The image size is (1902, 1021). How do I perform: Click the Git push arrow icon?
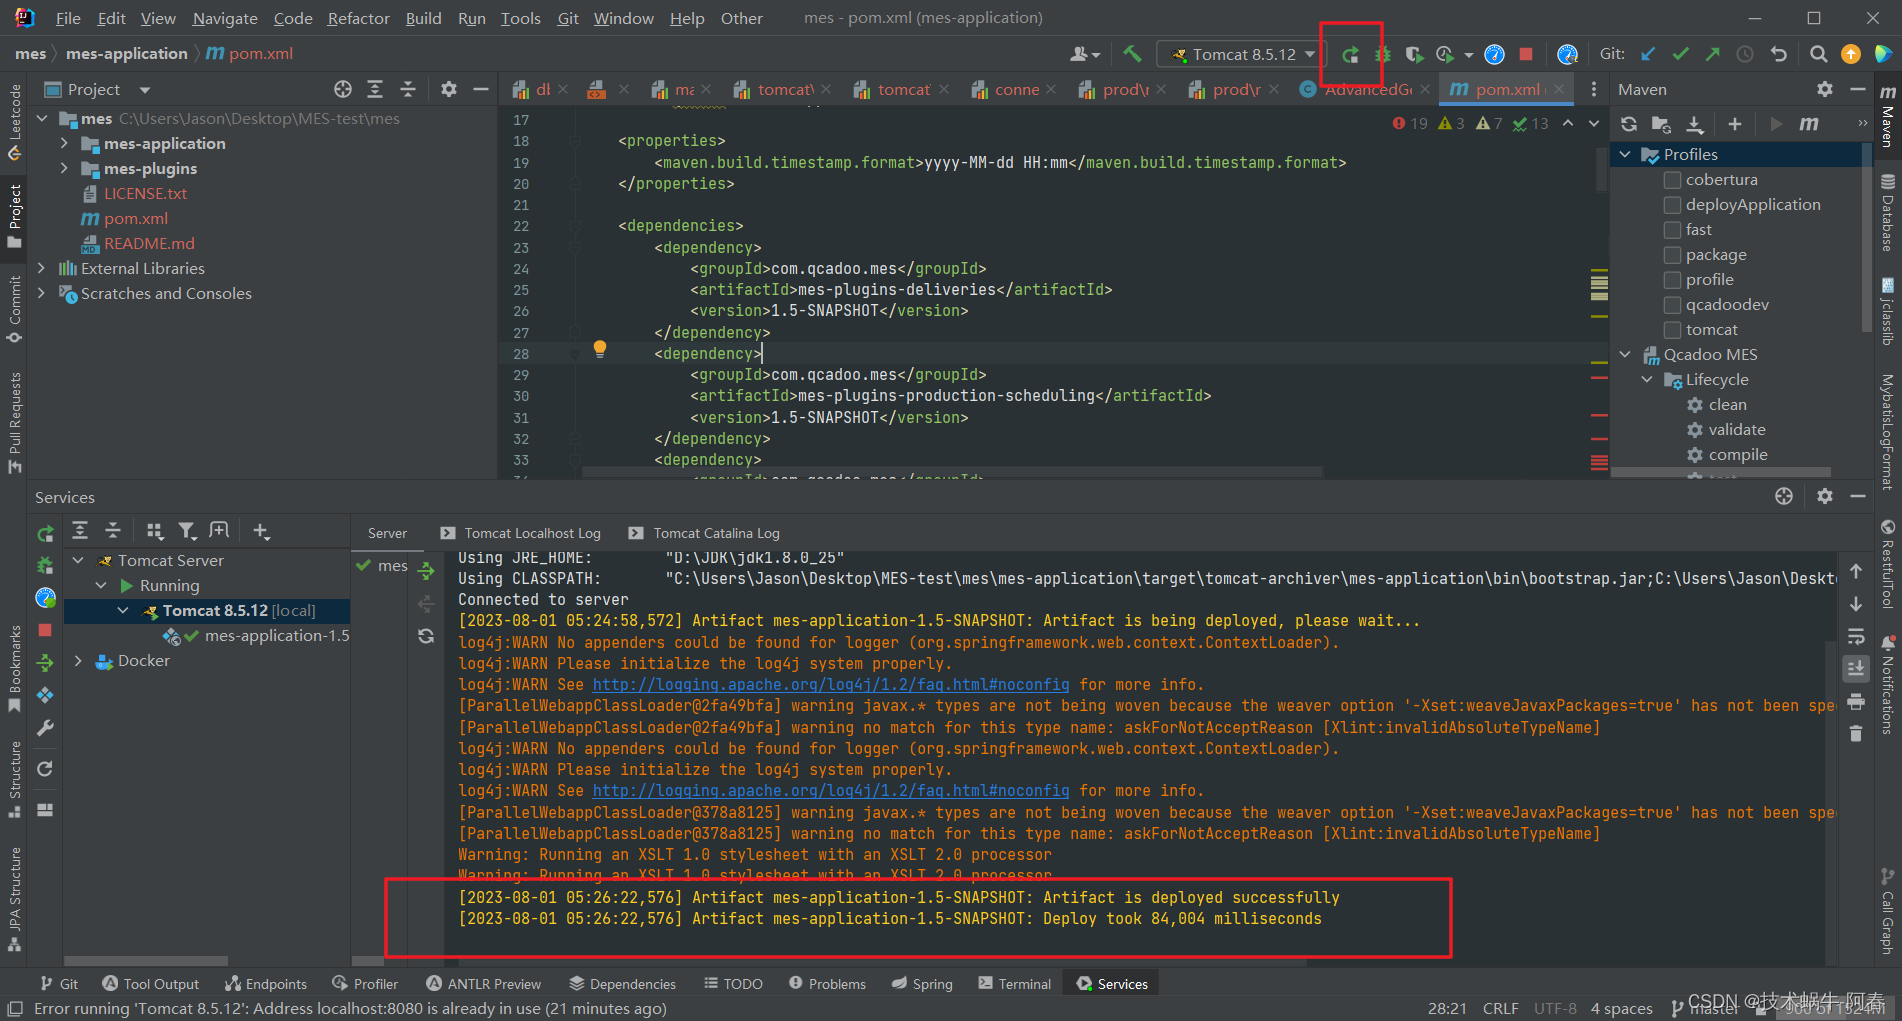tap(1713, 54)
